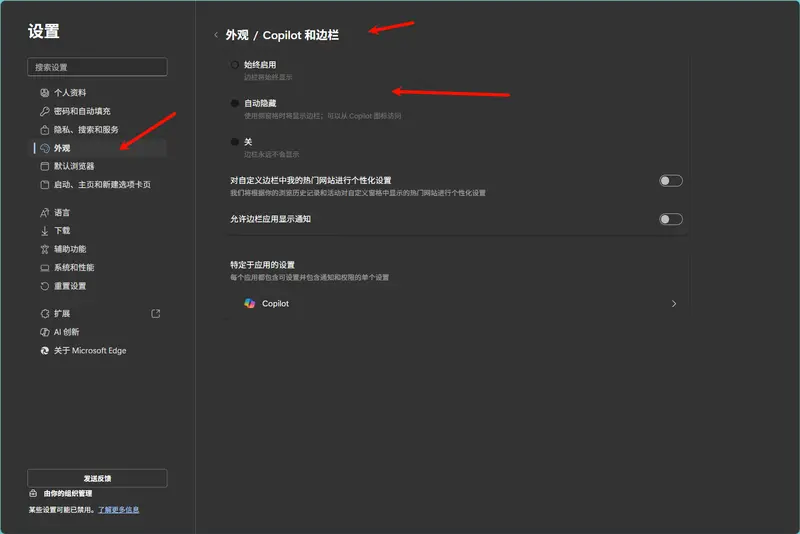The height and width of the screenshot is (534, 800).
Task: Click the 由你的组织管理 text
Action: pyautogui.click(x=68, y=493)
